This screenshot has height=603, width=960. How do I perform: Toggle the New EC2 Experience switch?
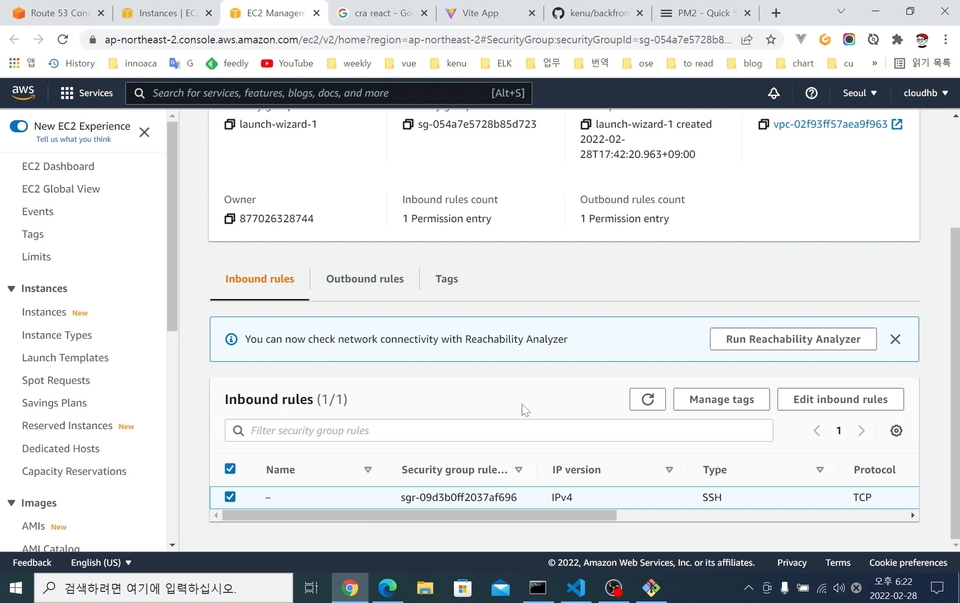click(19, 126)
